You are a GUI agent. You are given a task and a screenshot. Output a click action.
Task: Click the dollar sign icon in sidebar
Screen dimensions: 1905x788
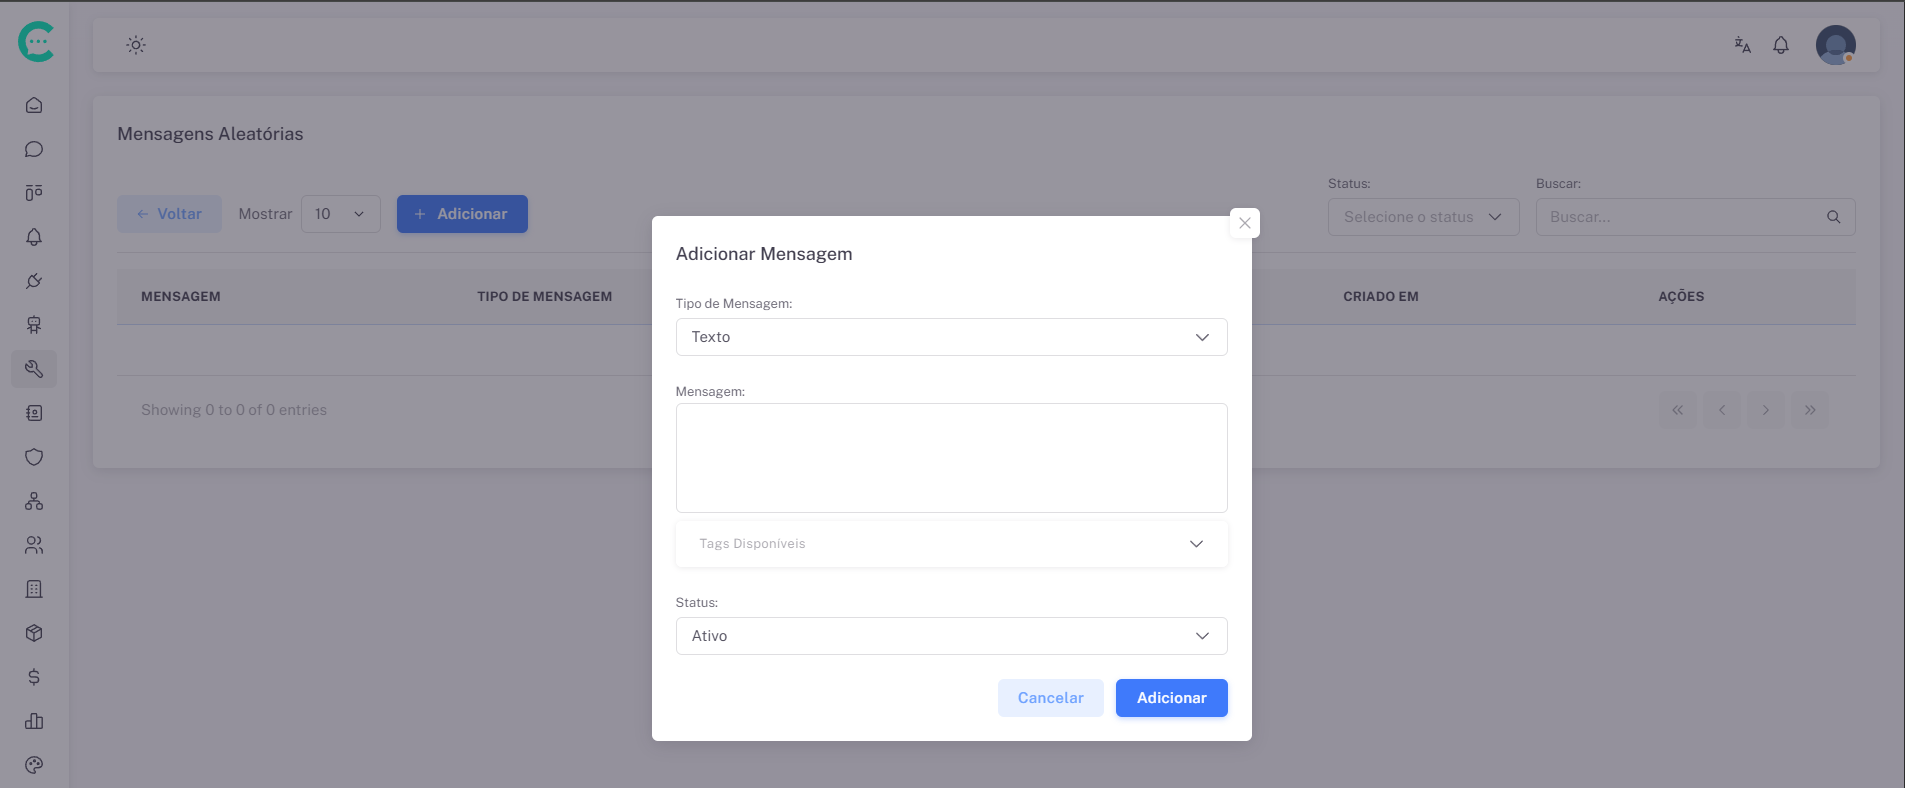[x=34, y=677]
